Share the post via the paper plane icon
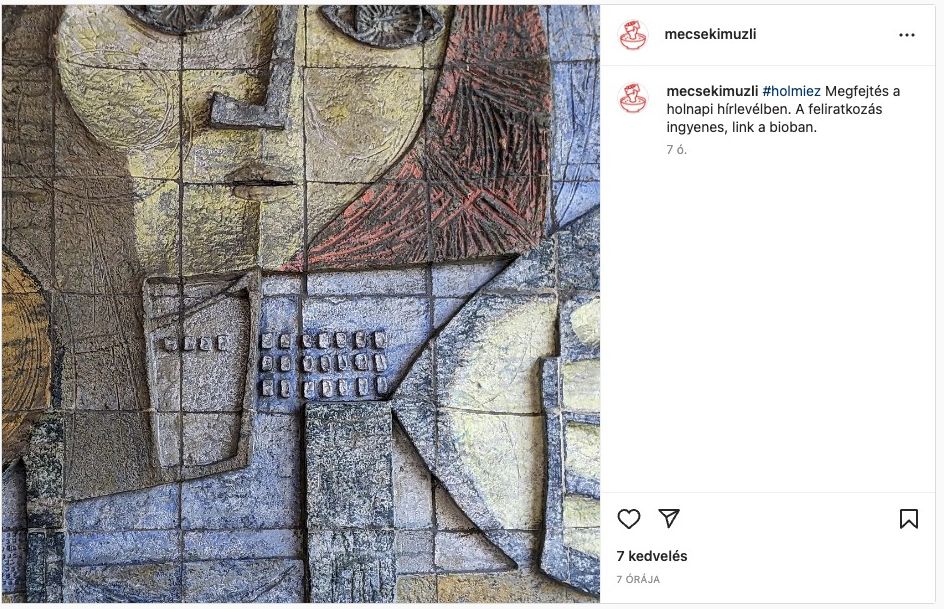 [x=669, y=518]
